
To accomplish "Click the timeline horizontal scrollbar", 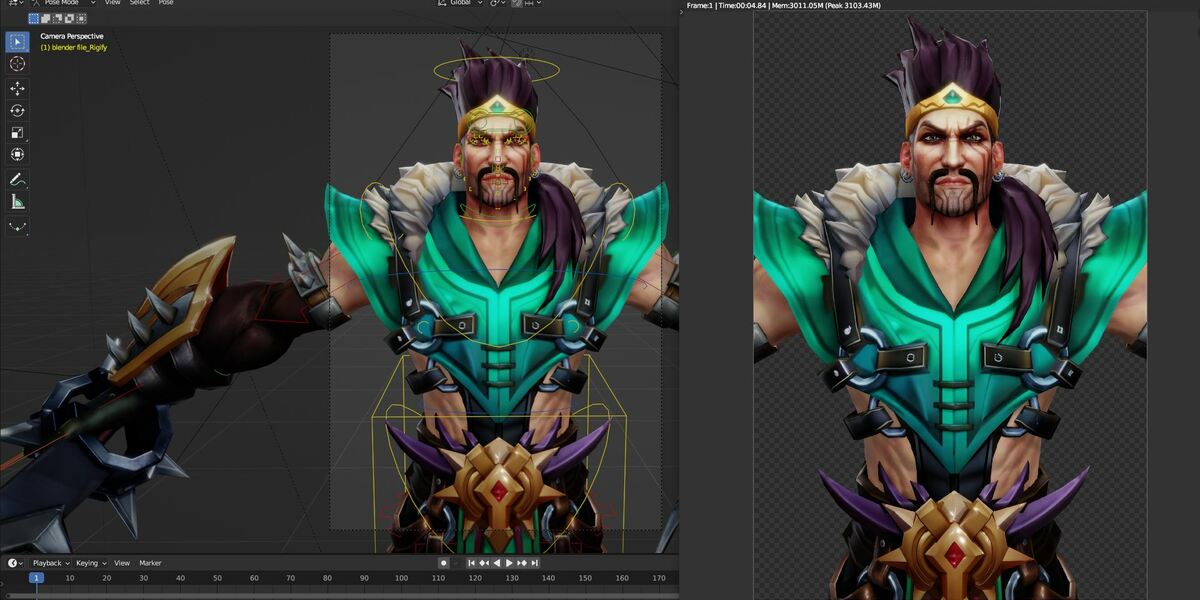I will point(340,596).
